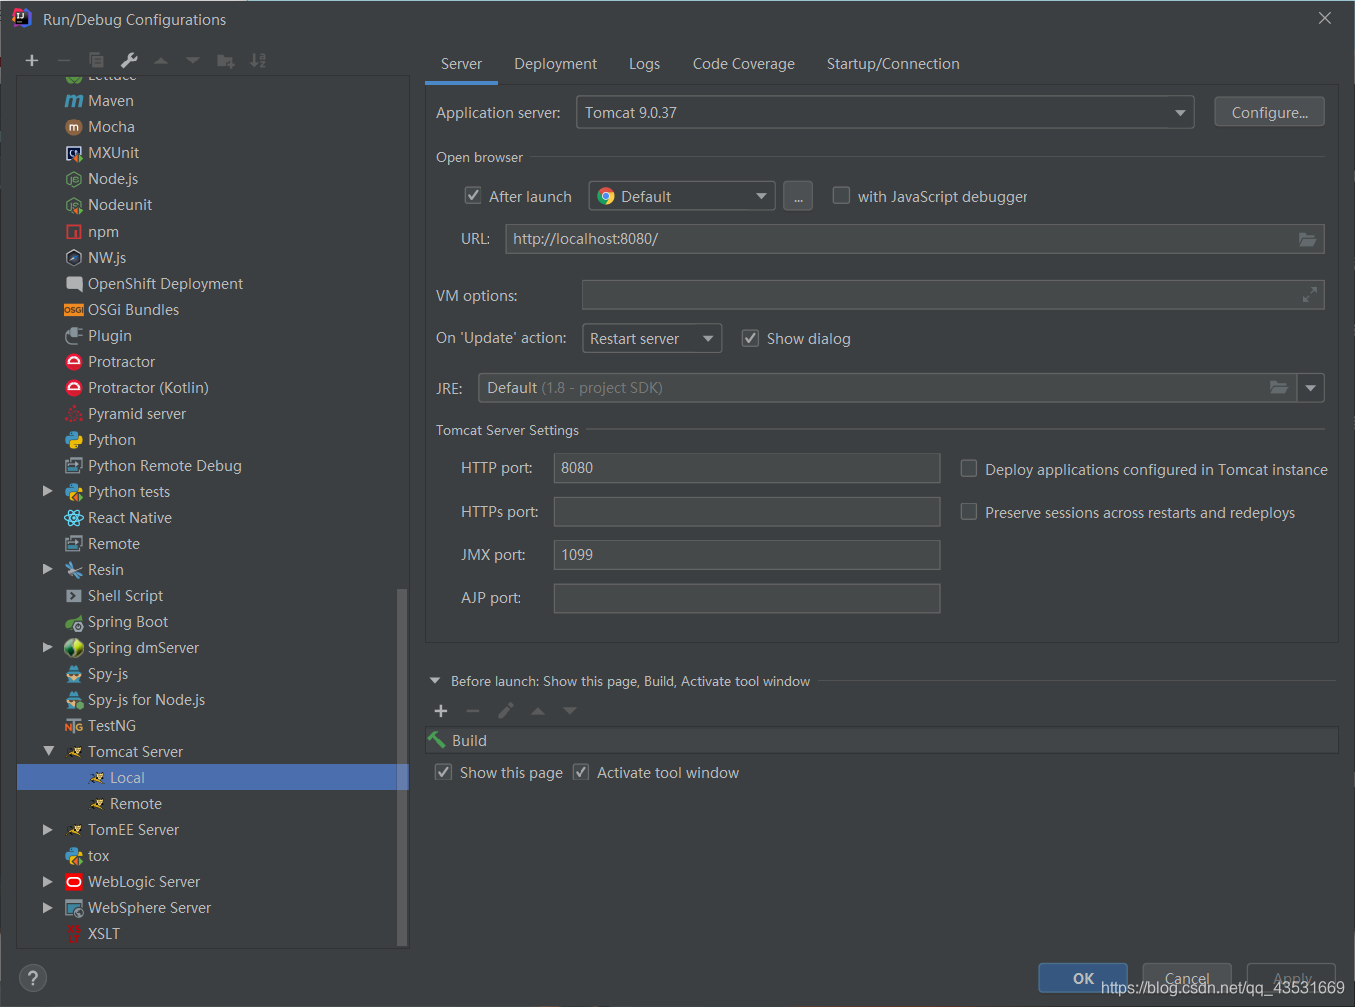
Task: Switch to the Code Coverage tab
Action: point(744,64)
